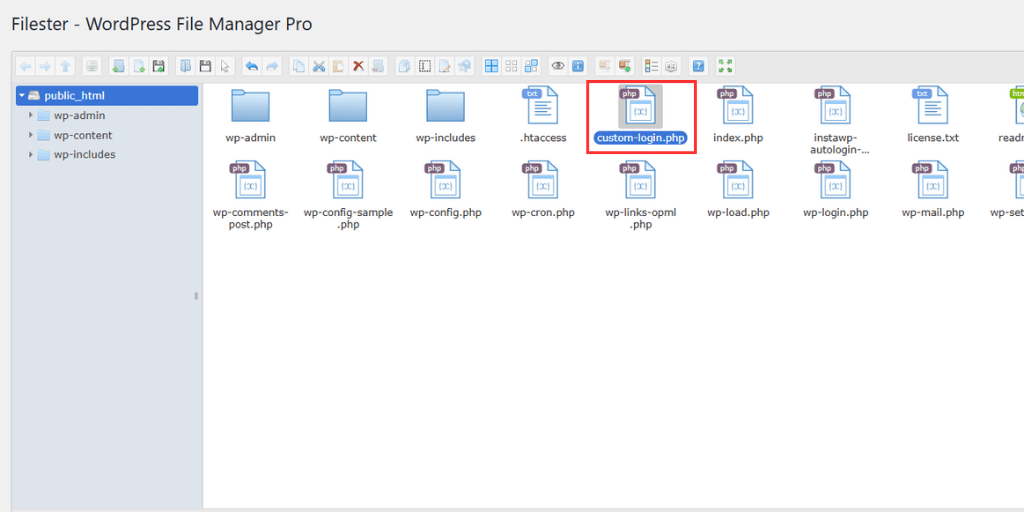Click the sidebar panel resize handle
The width and height of the screenshot is (1024, 512).
click(196, 296)
